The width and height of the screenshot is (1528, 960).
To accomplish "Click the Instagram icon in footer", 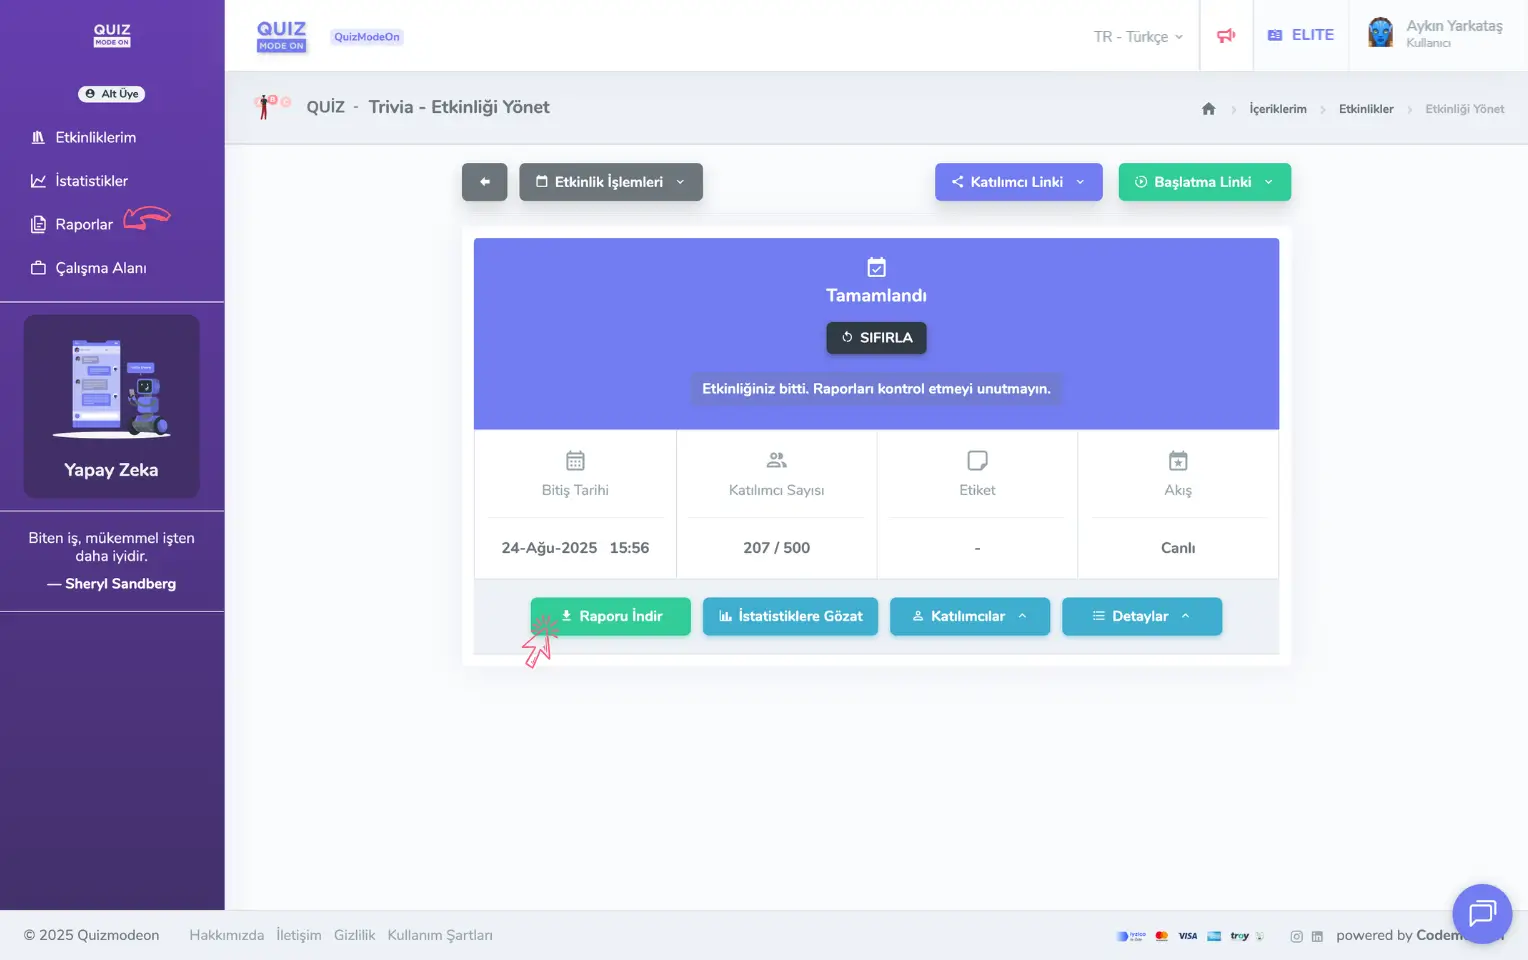I will [1296, 936].
